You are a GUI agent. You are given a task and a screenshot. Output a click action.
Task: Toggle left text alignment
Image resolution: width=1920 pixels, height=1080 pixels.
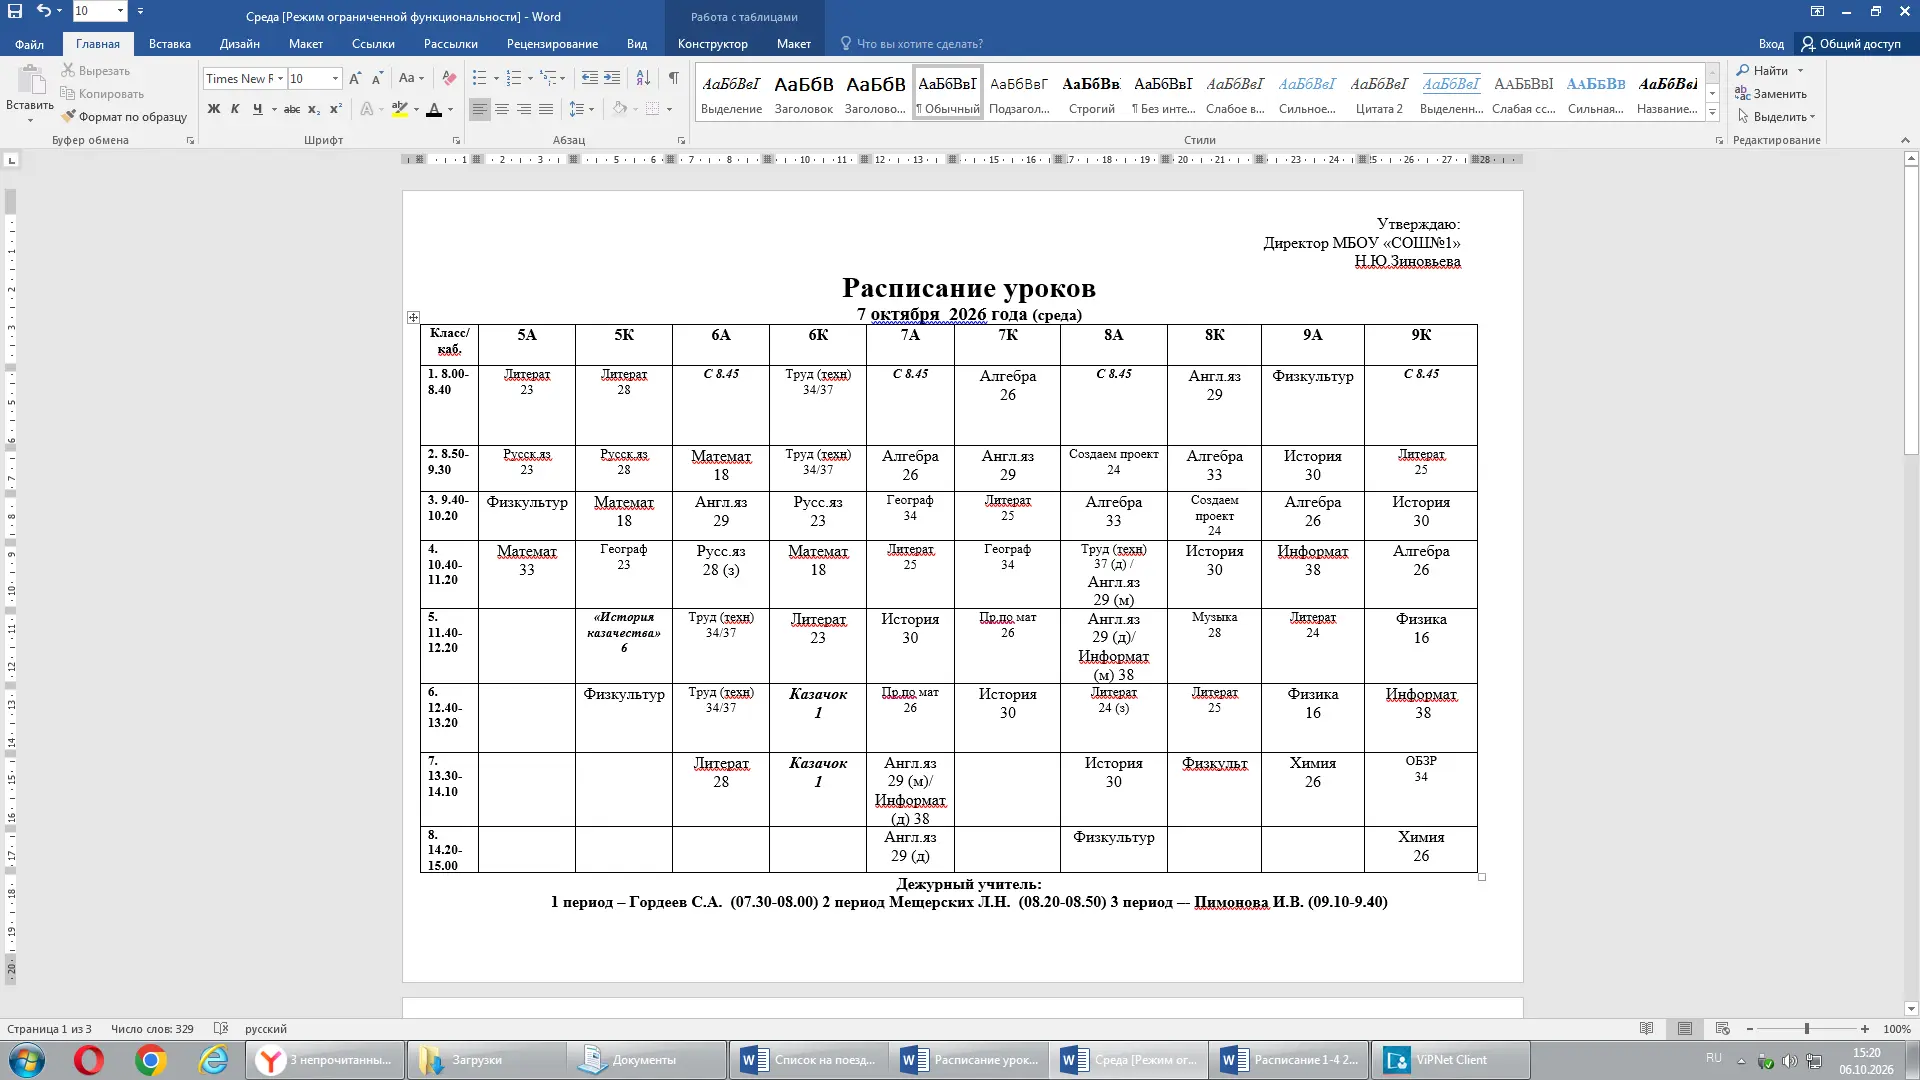(480, 109)
